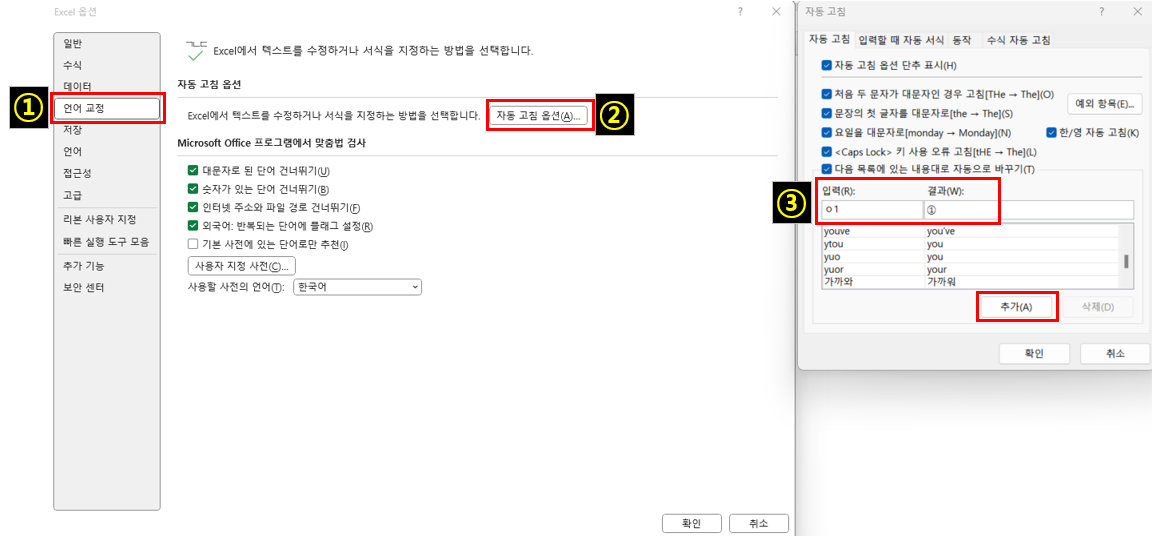Toggle 요일을 대문자로 checkbox
Screen dimensions: 1152x536
[827, 133]
